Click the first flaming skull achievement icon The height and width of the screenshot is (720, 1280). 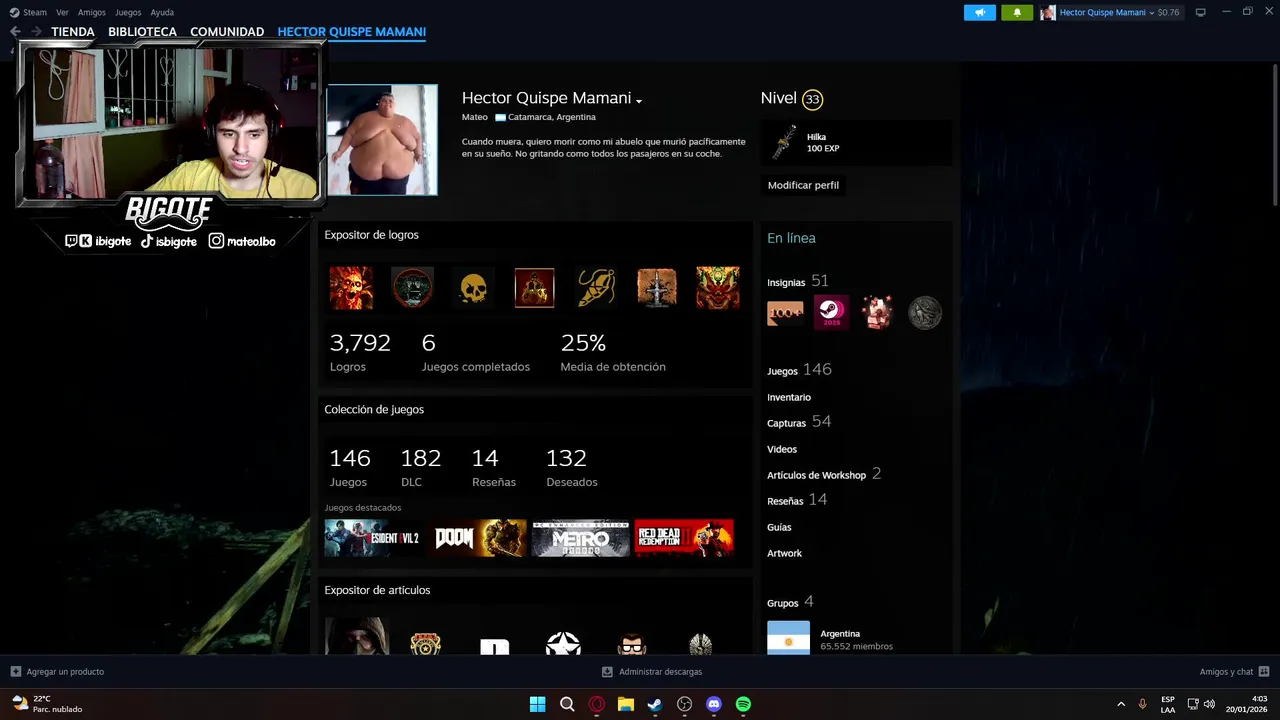[x=351, y=288]
